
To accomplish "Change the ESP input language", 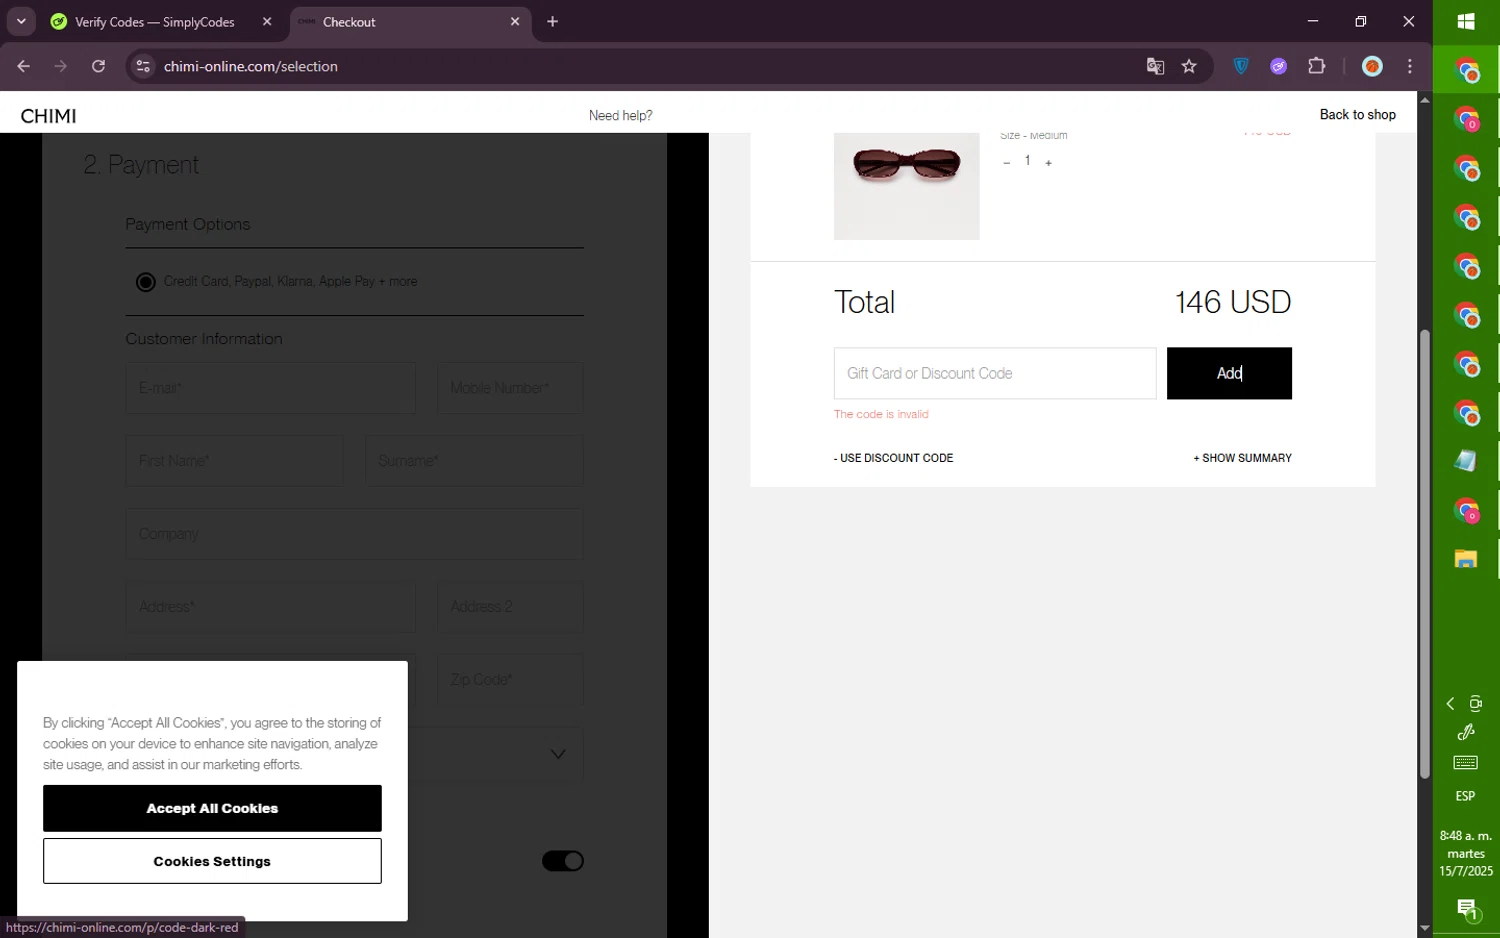I will point(1466,796).
